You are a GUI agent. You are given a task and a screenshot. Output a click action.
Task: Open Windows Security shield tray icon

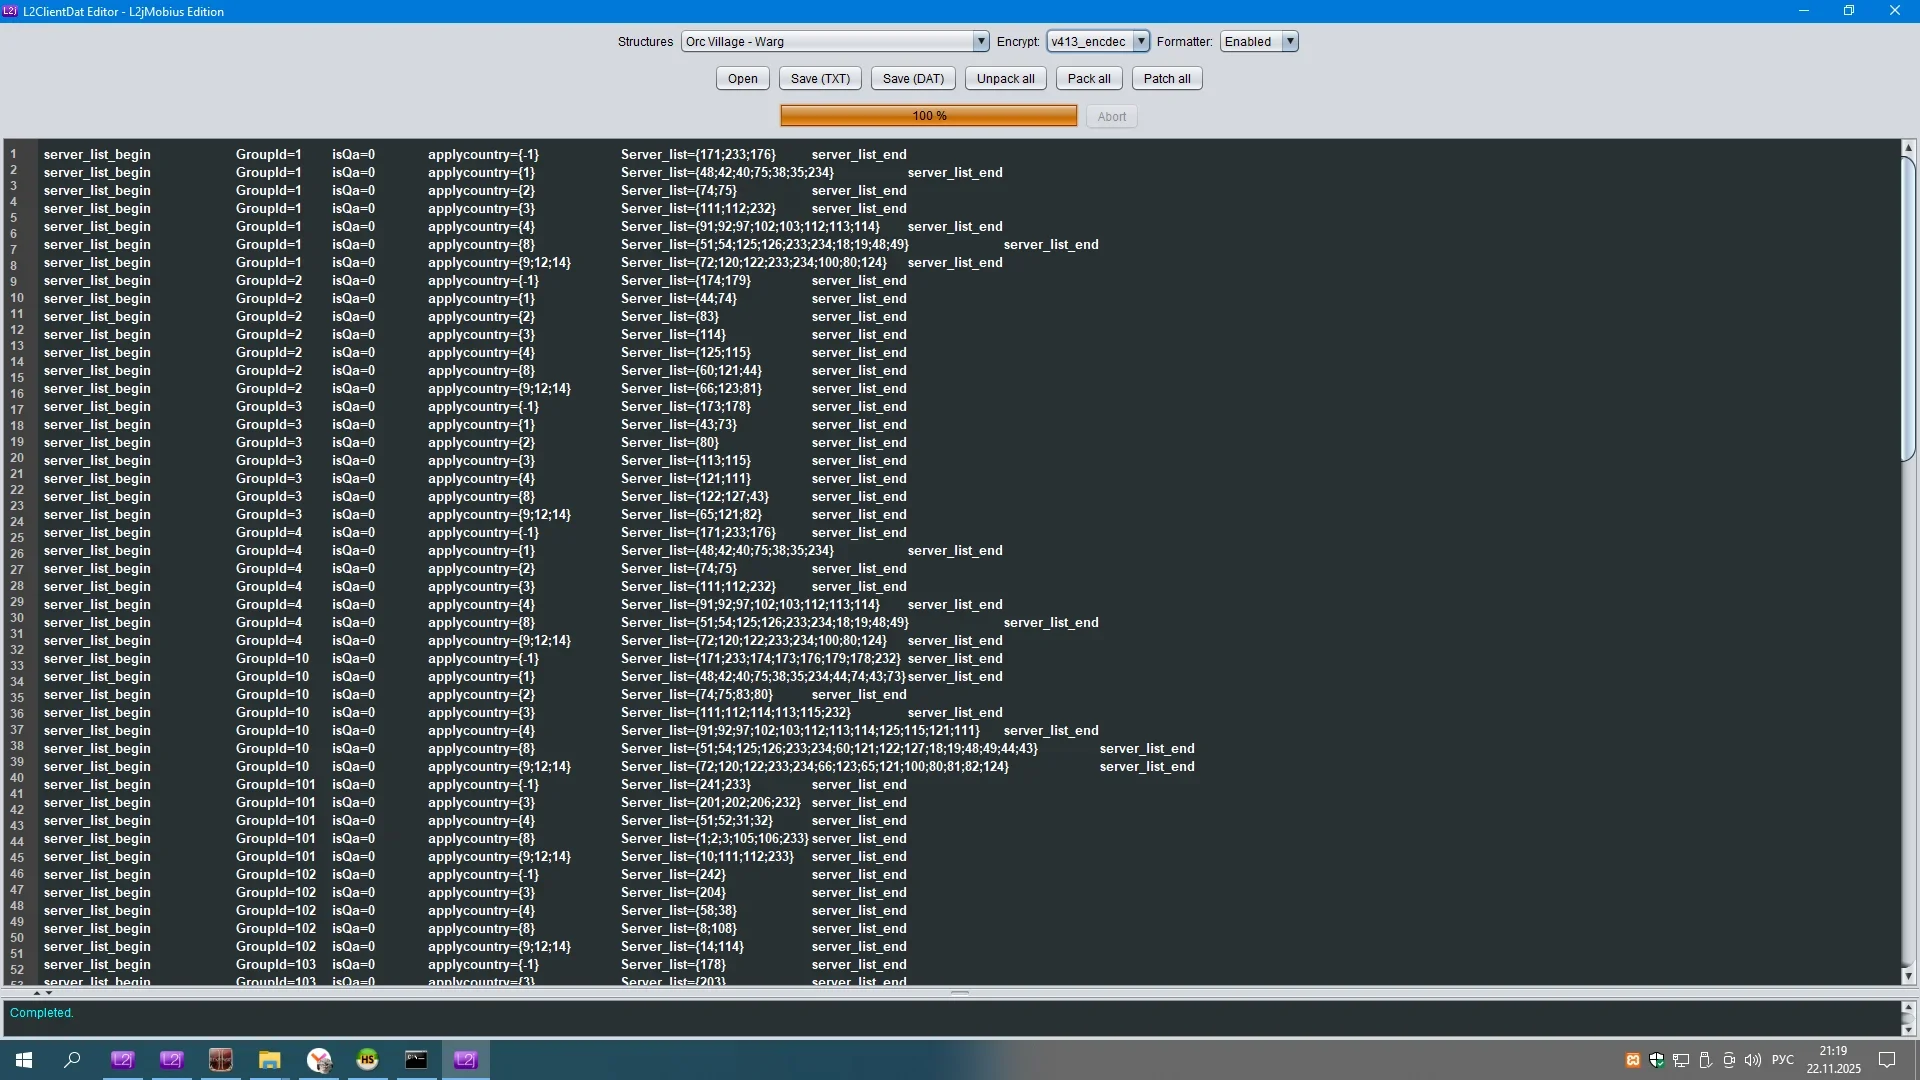tap(1656, 1060)
